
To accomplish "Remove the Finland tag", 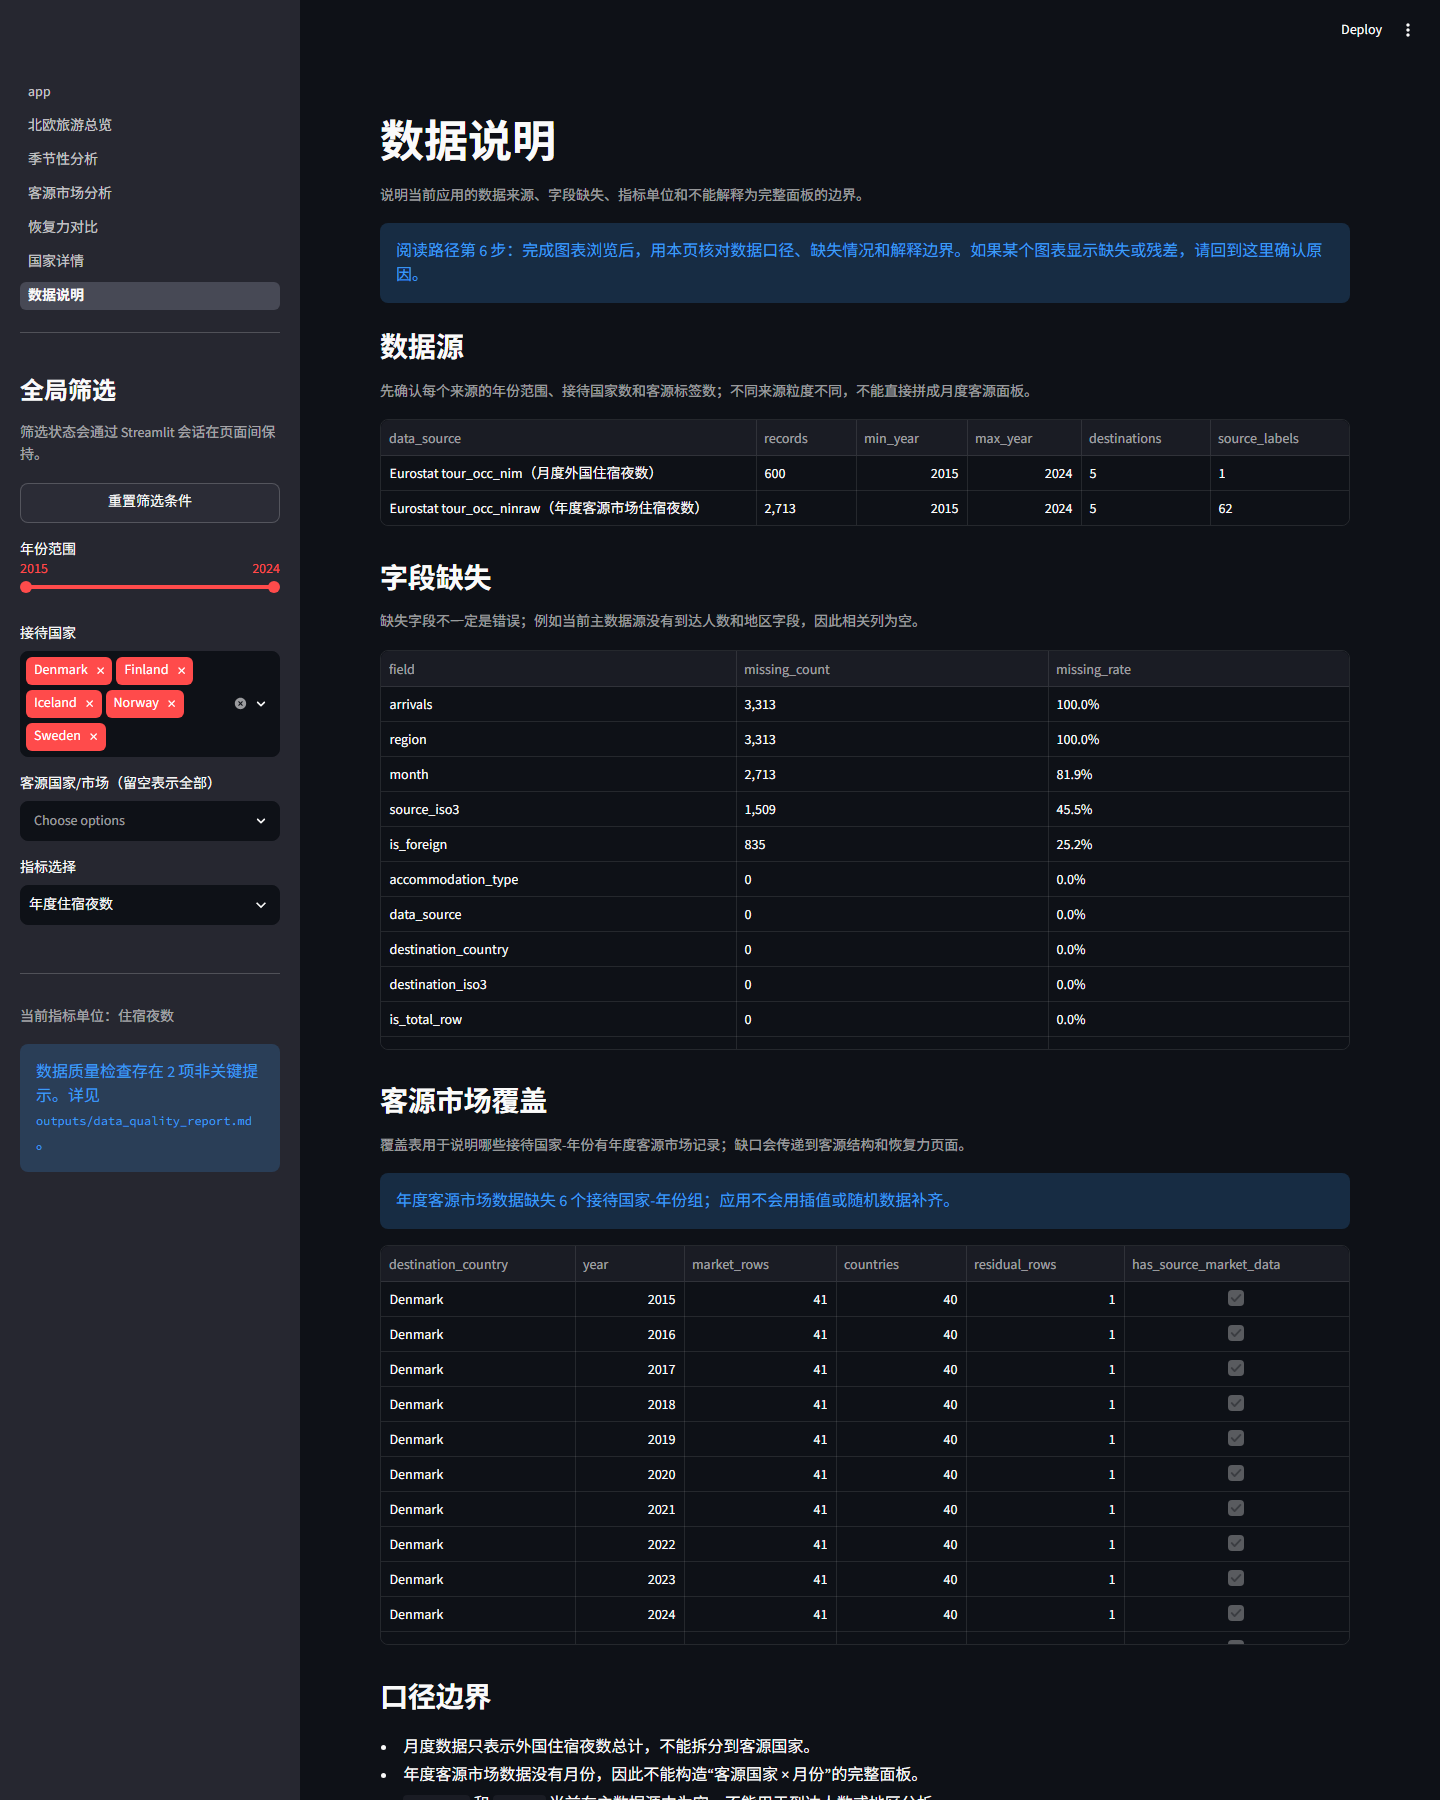I will tap(181, 671).
